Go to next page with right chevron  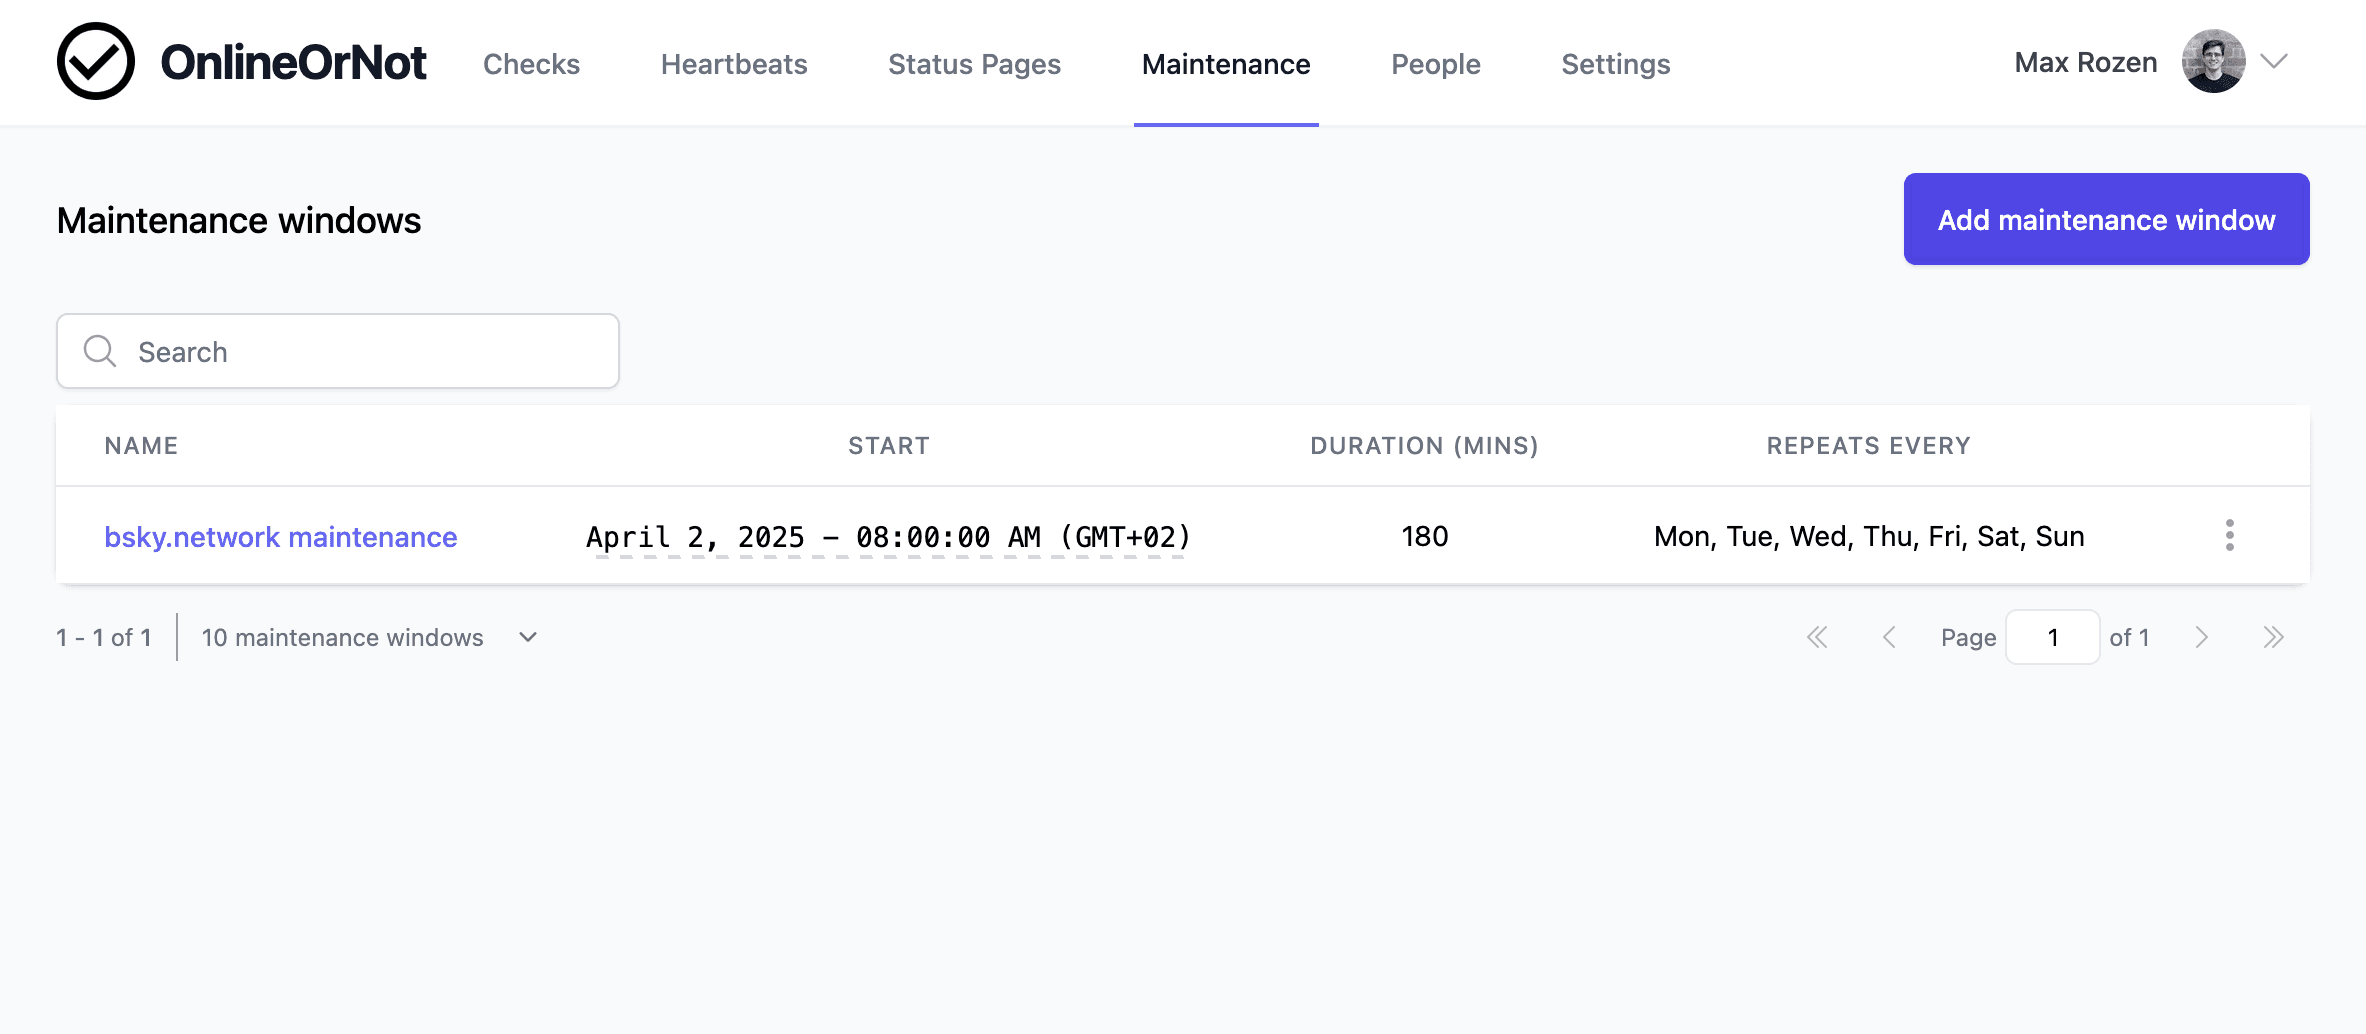[x=2201, y=637]
